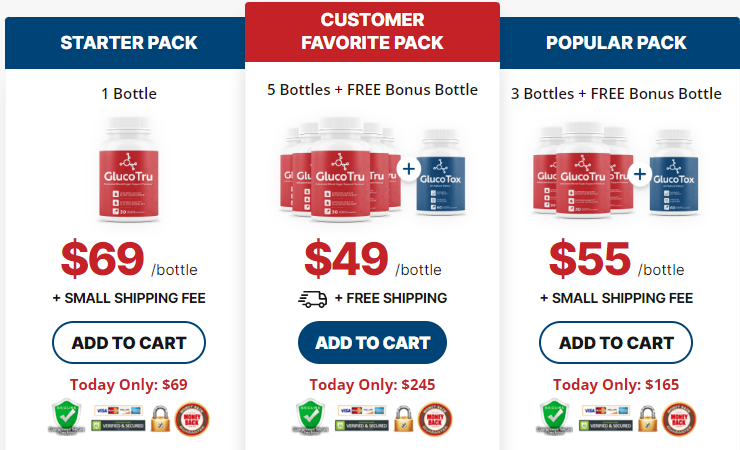Click the GlucoTox bonus bottle in Popular Pack

[672, 174]
